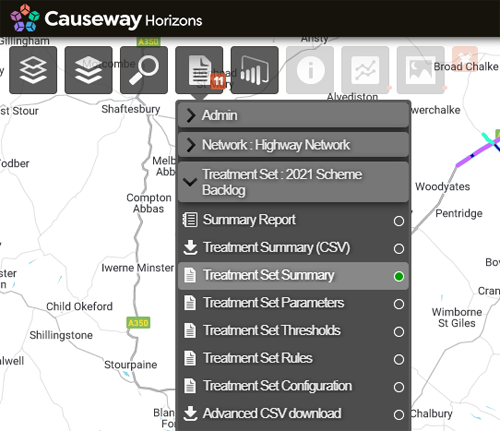
Task: Open the Treatment Set Parameters entry
Action: pos(293,303)
